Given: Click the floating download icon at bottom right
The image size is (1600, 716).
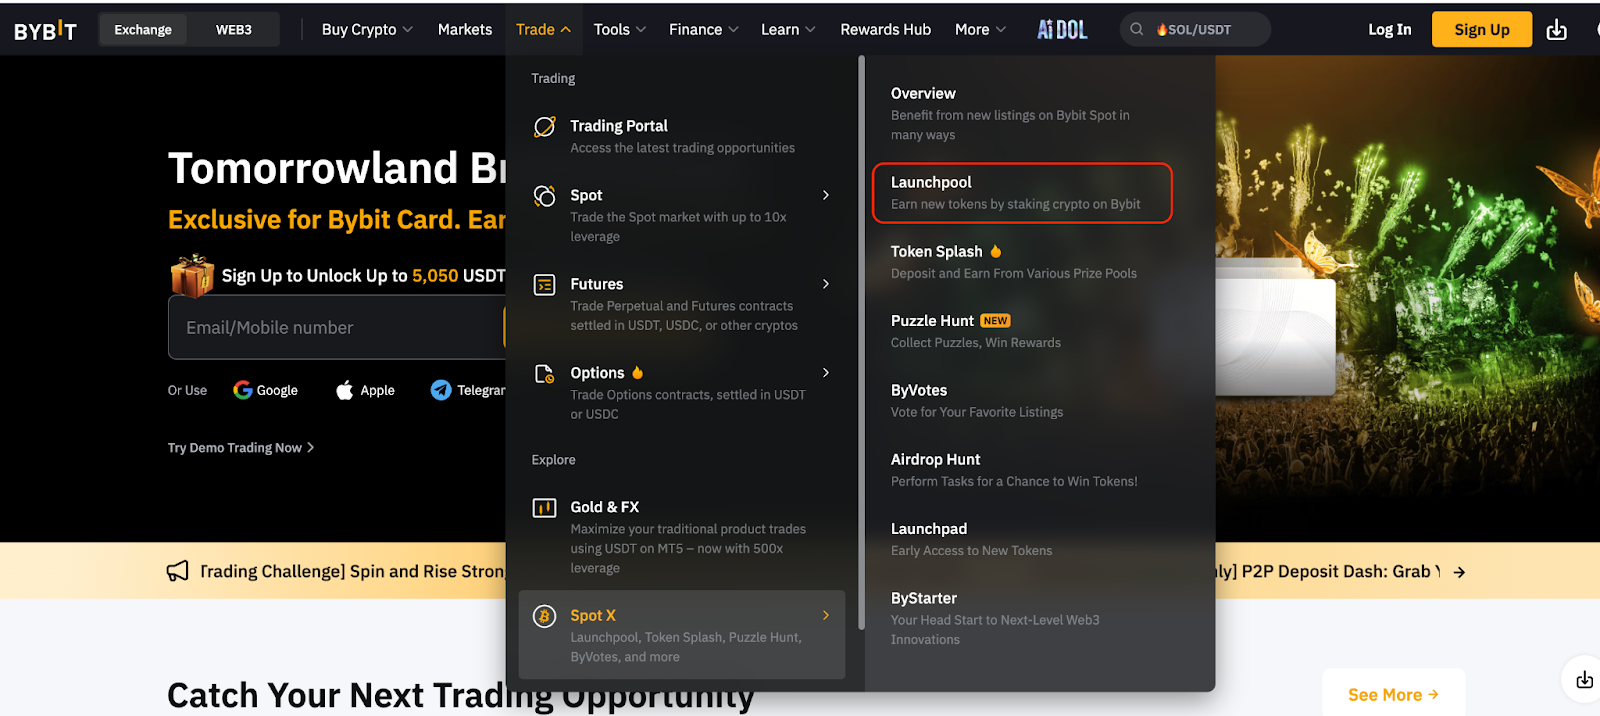Looking at the screenshot, I should click(1584, 680).
